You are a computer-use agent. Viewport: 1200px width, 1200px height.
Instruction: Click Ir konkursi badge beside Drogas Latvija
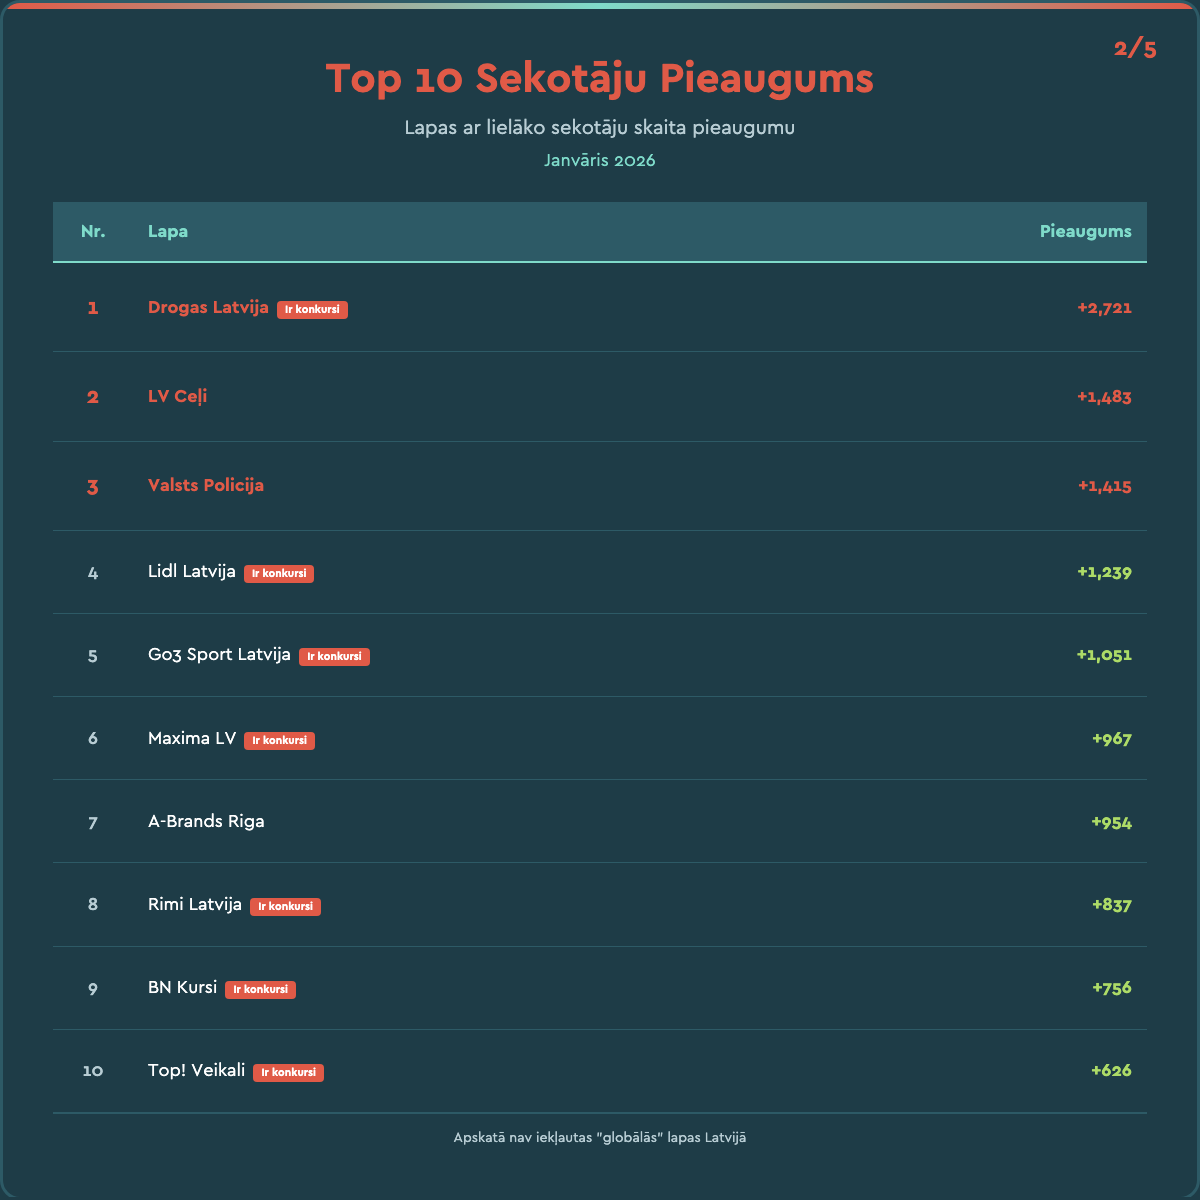[312, 309]
